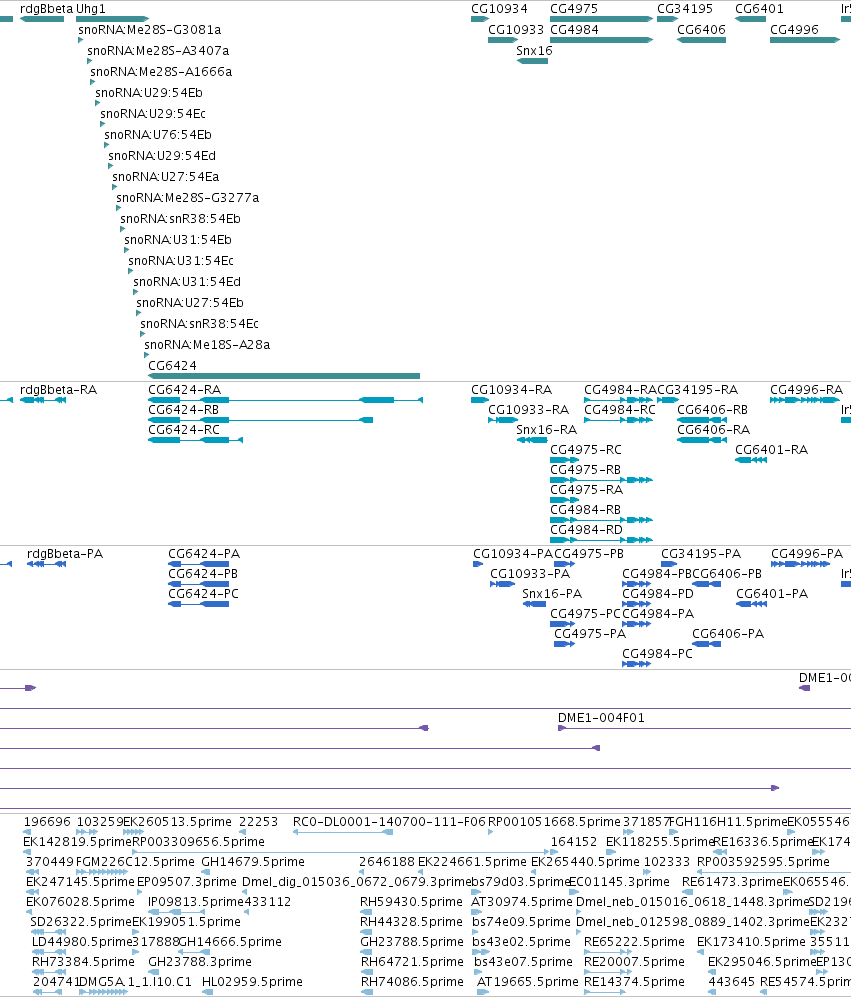Image resolution: width=851 pixels, height=997 pixels.
Task: Click the CG6401 gene label
Action: point(759,9)
